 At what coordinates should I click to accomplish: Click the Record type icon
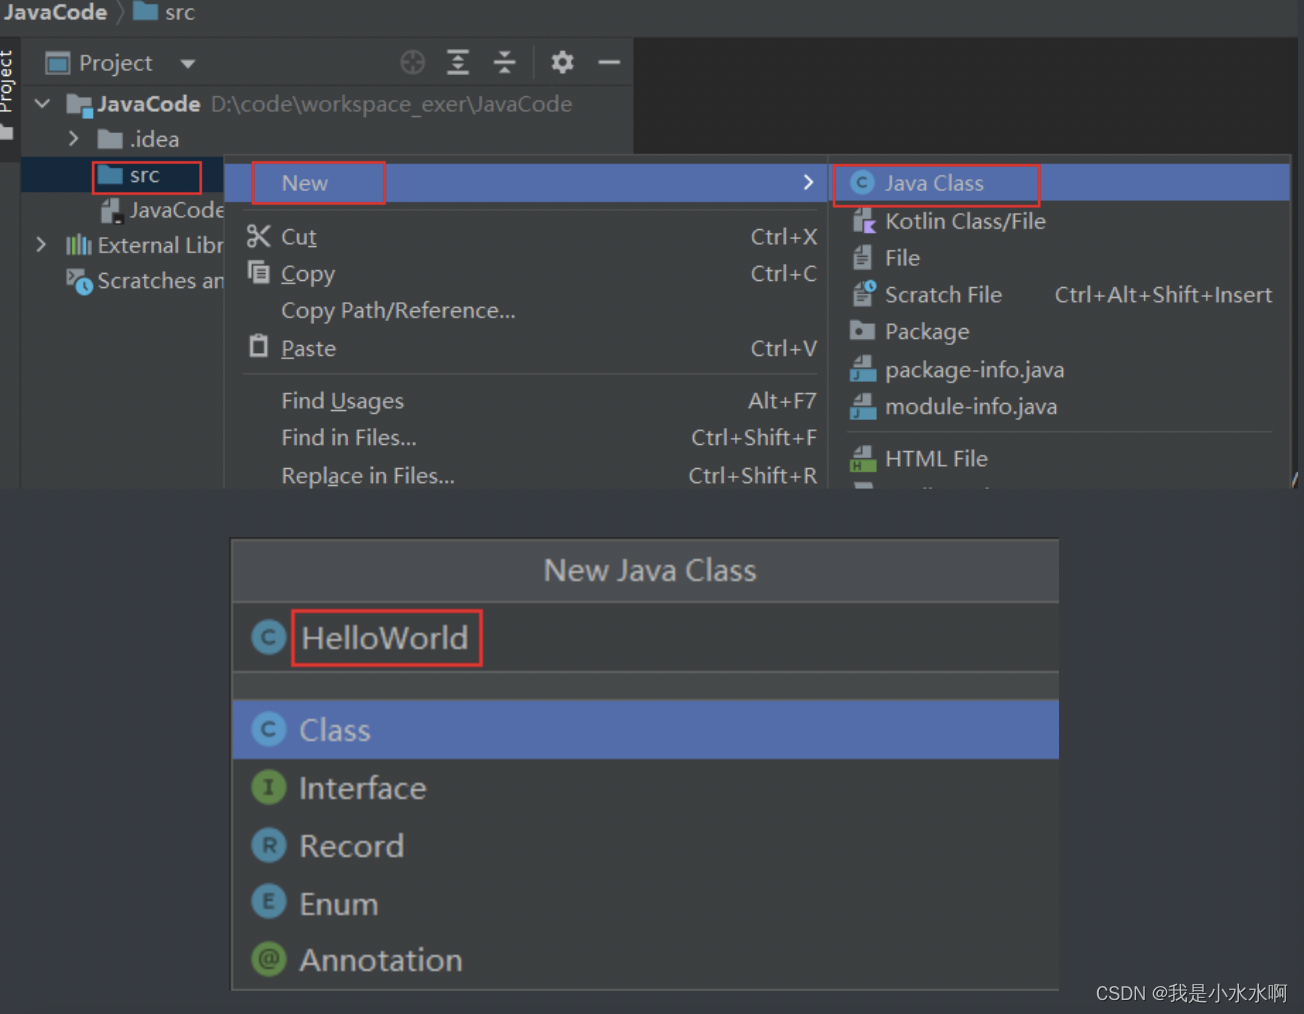(x=268, y=845)
